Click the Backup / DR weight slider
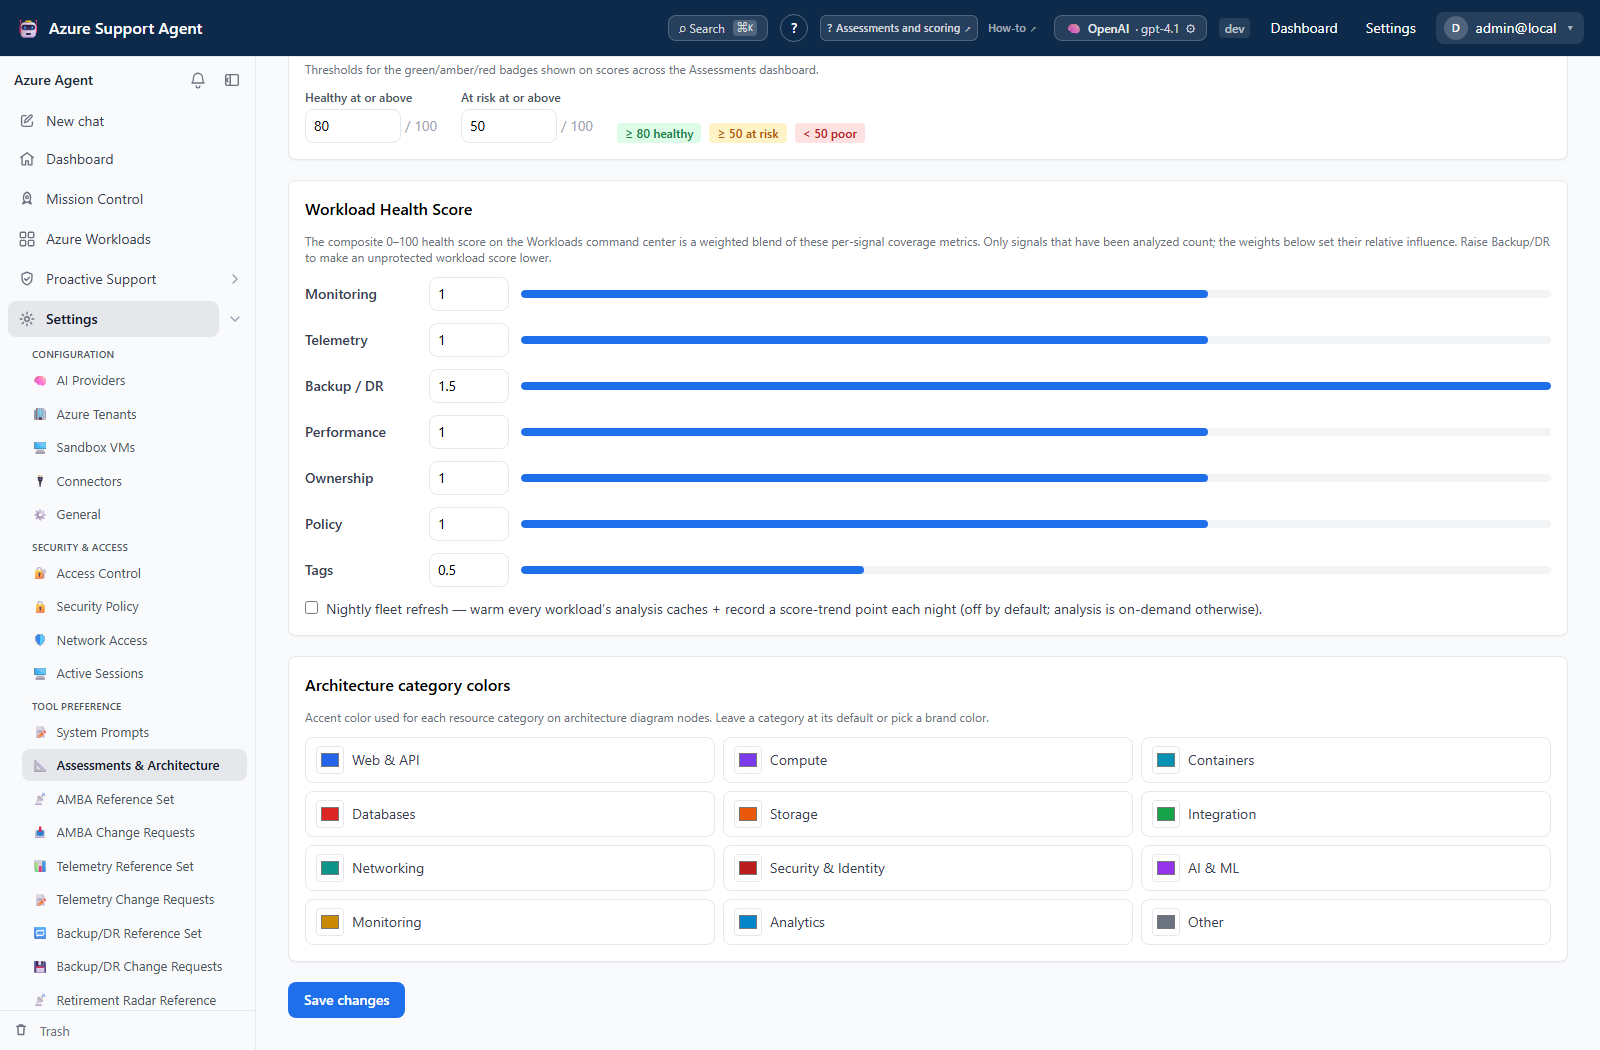 [1036, 386]
